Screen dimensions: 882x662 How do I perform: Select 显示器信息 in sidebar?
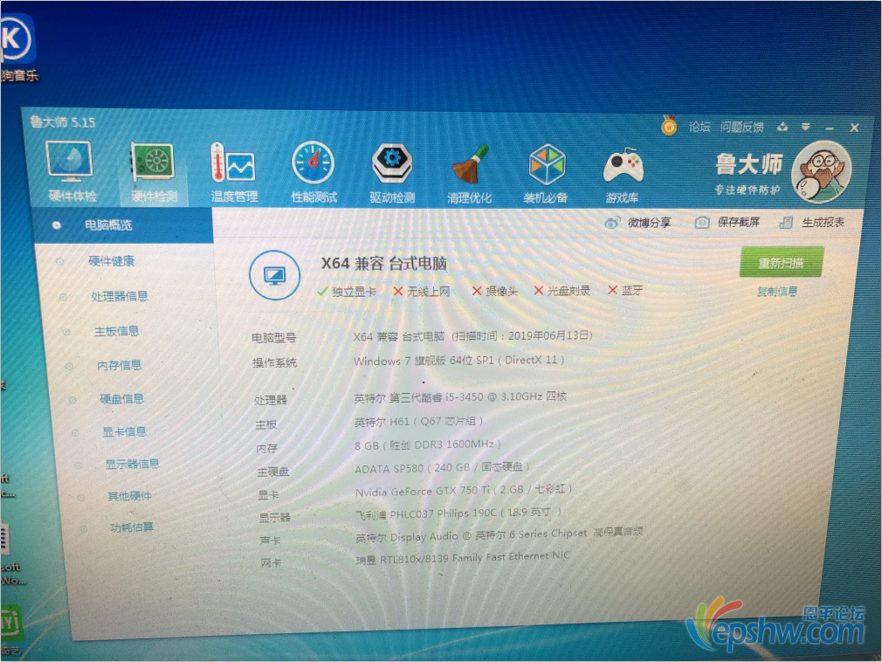point(132,464)
